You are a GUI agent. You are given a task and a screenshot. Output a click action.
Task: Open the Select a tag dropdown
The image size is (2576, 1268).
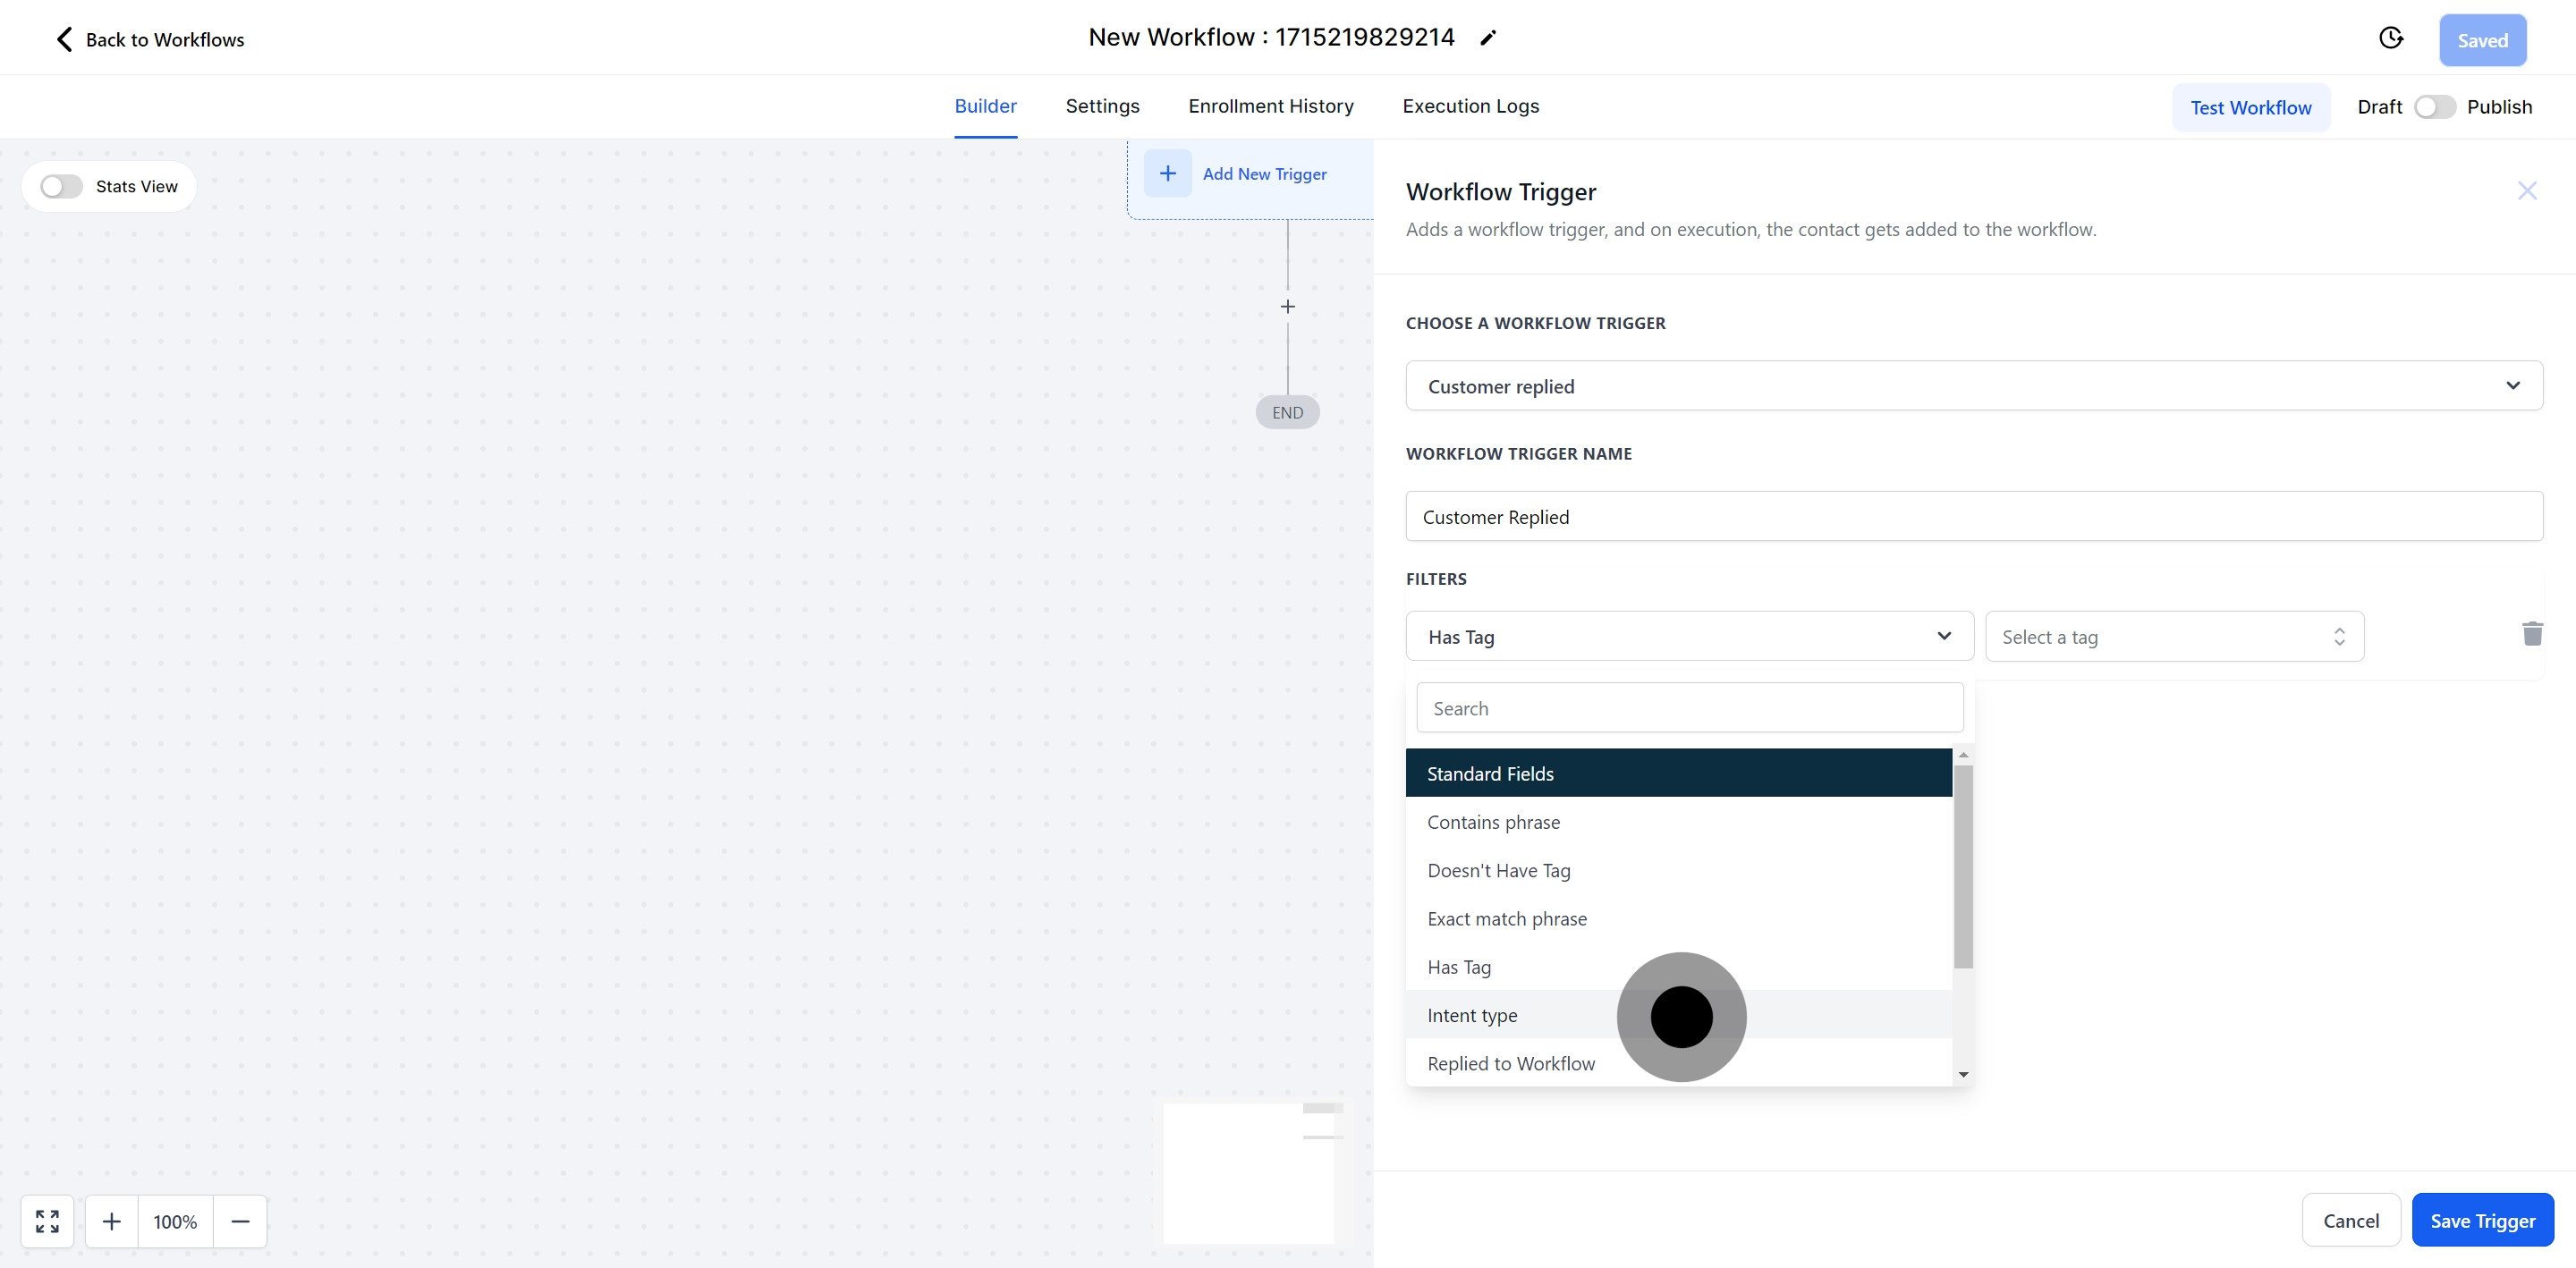[x=2173, y=637]
